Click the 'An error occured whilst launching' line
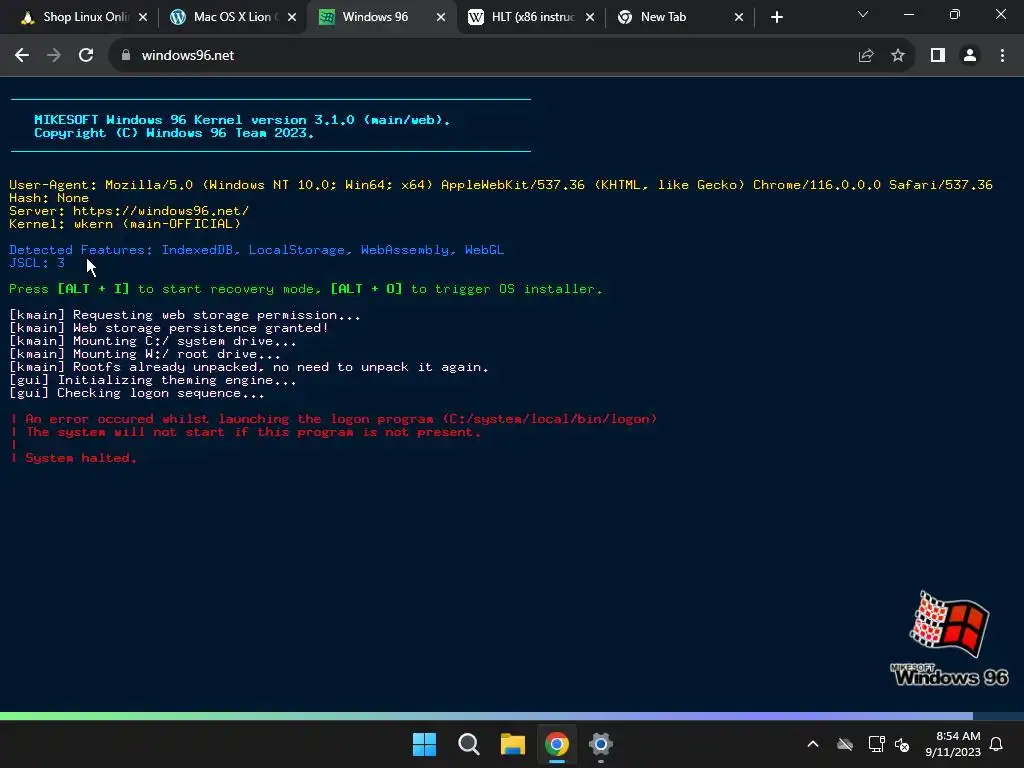Viewport: 1024px width, 768px height. pyautogui.click(x=341, y=419)
